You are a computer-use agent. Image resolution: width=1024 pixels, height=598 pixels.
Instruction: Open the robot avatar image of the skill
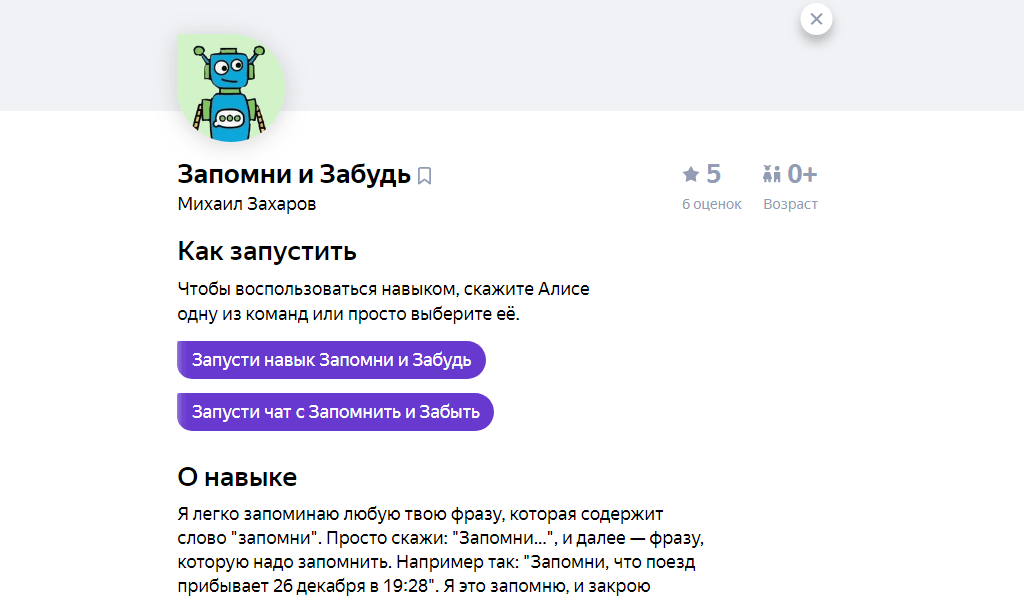pos(230,87)
